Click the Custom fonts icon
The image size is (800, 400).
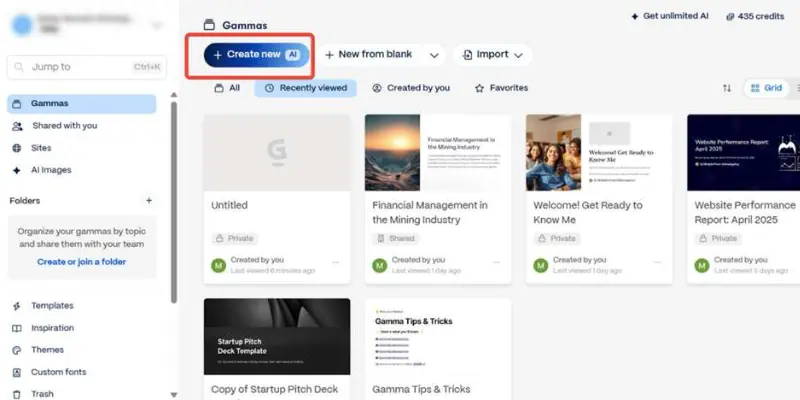point(17,372)
